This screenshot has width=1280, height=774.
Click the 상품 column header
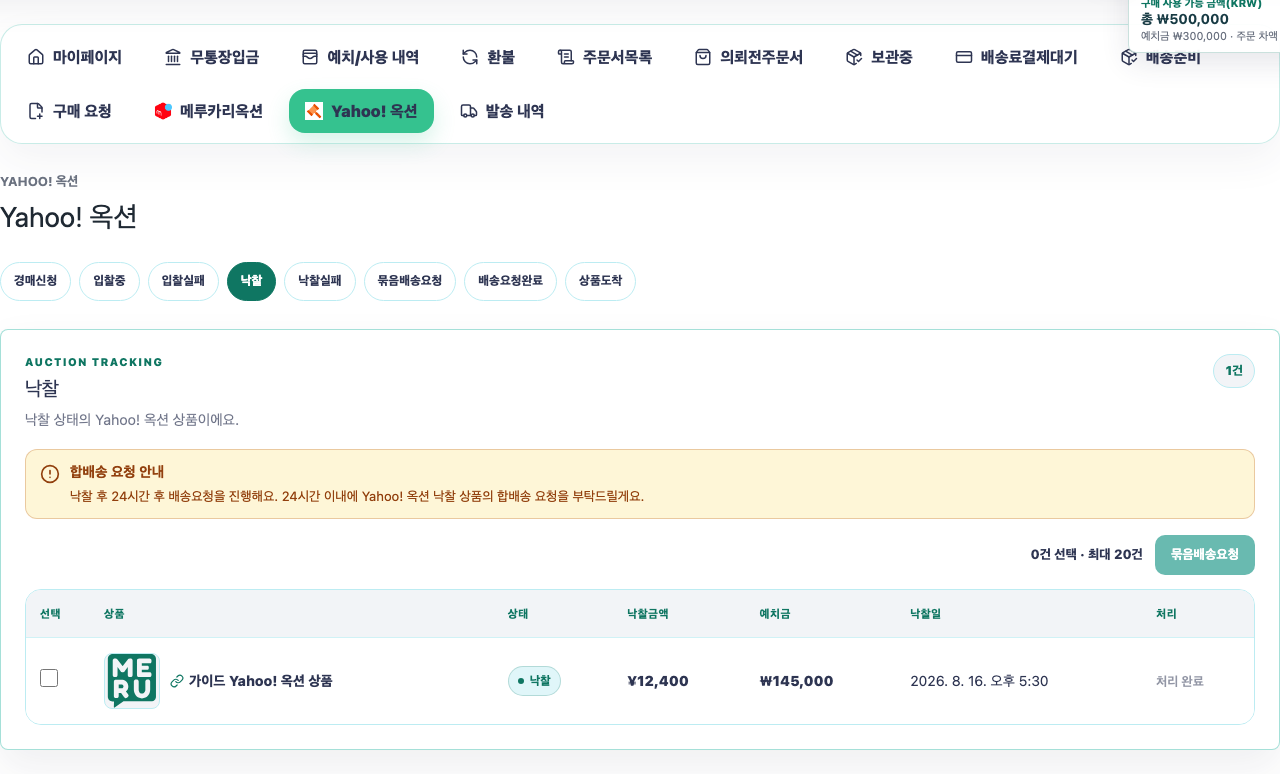pyautogui.click(x=114, y=614)
